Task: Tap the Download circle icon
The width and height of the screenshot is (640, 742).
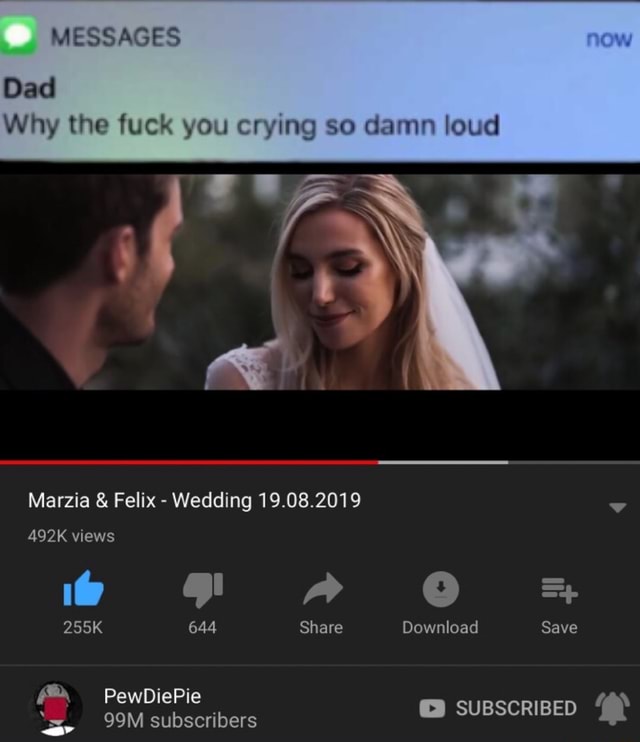Action: click(440, 589)
